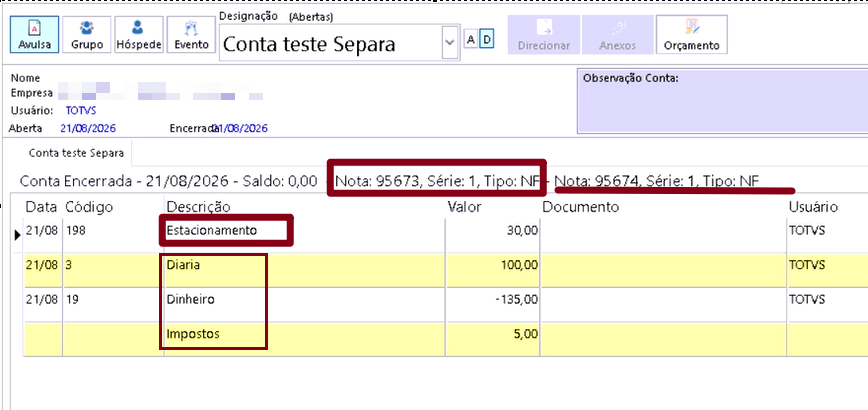The width and height of the screenshot is (868, 410).
Task: Click the Data column header
Action: tap(42, 207)
